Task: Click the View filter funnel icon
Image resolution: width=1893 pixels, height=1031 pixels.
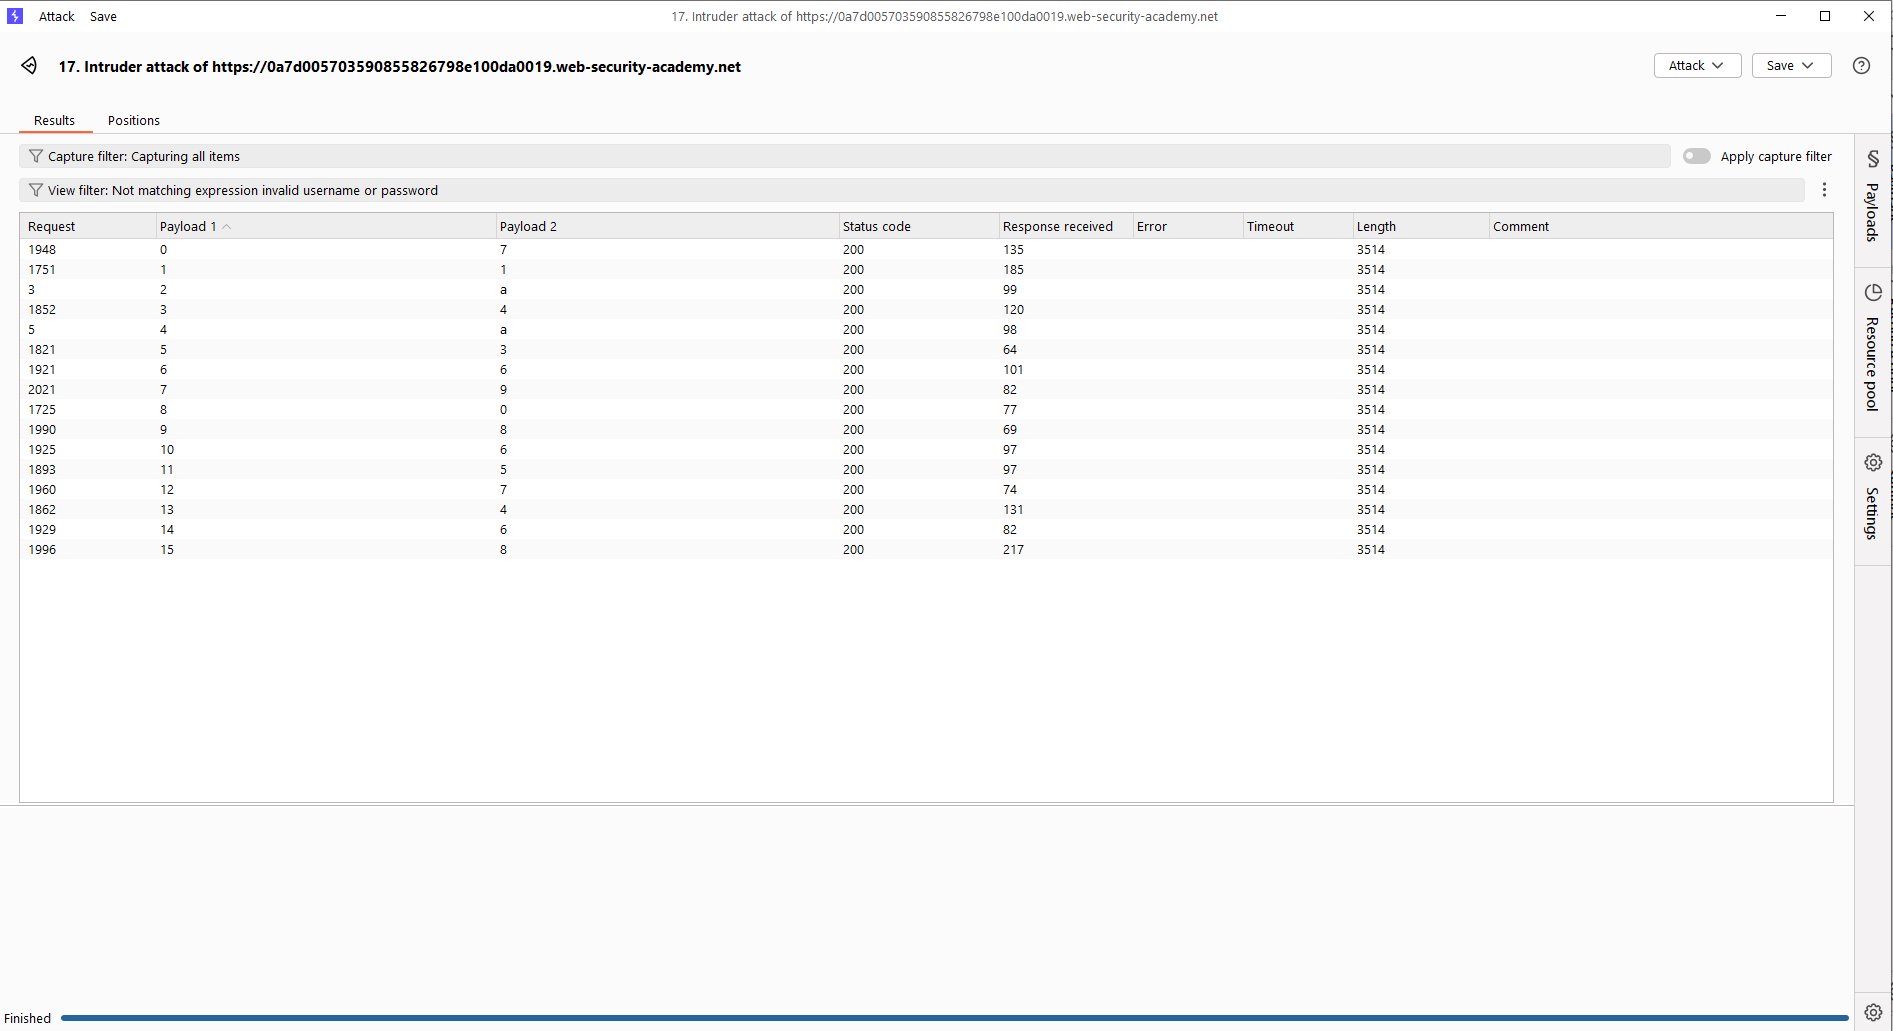Action: [36, 191]
